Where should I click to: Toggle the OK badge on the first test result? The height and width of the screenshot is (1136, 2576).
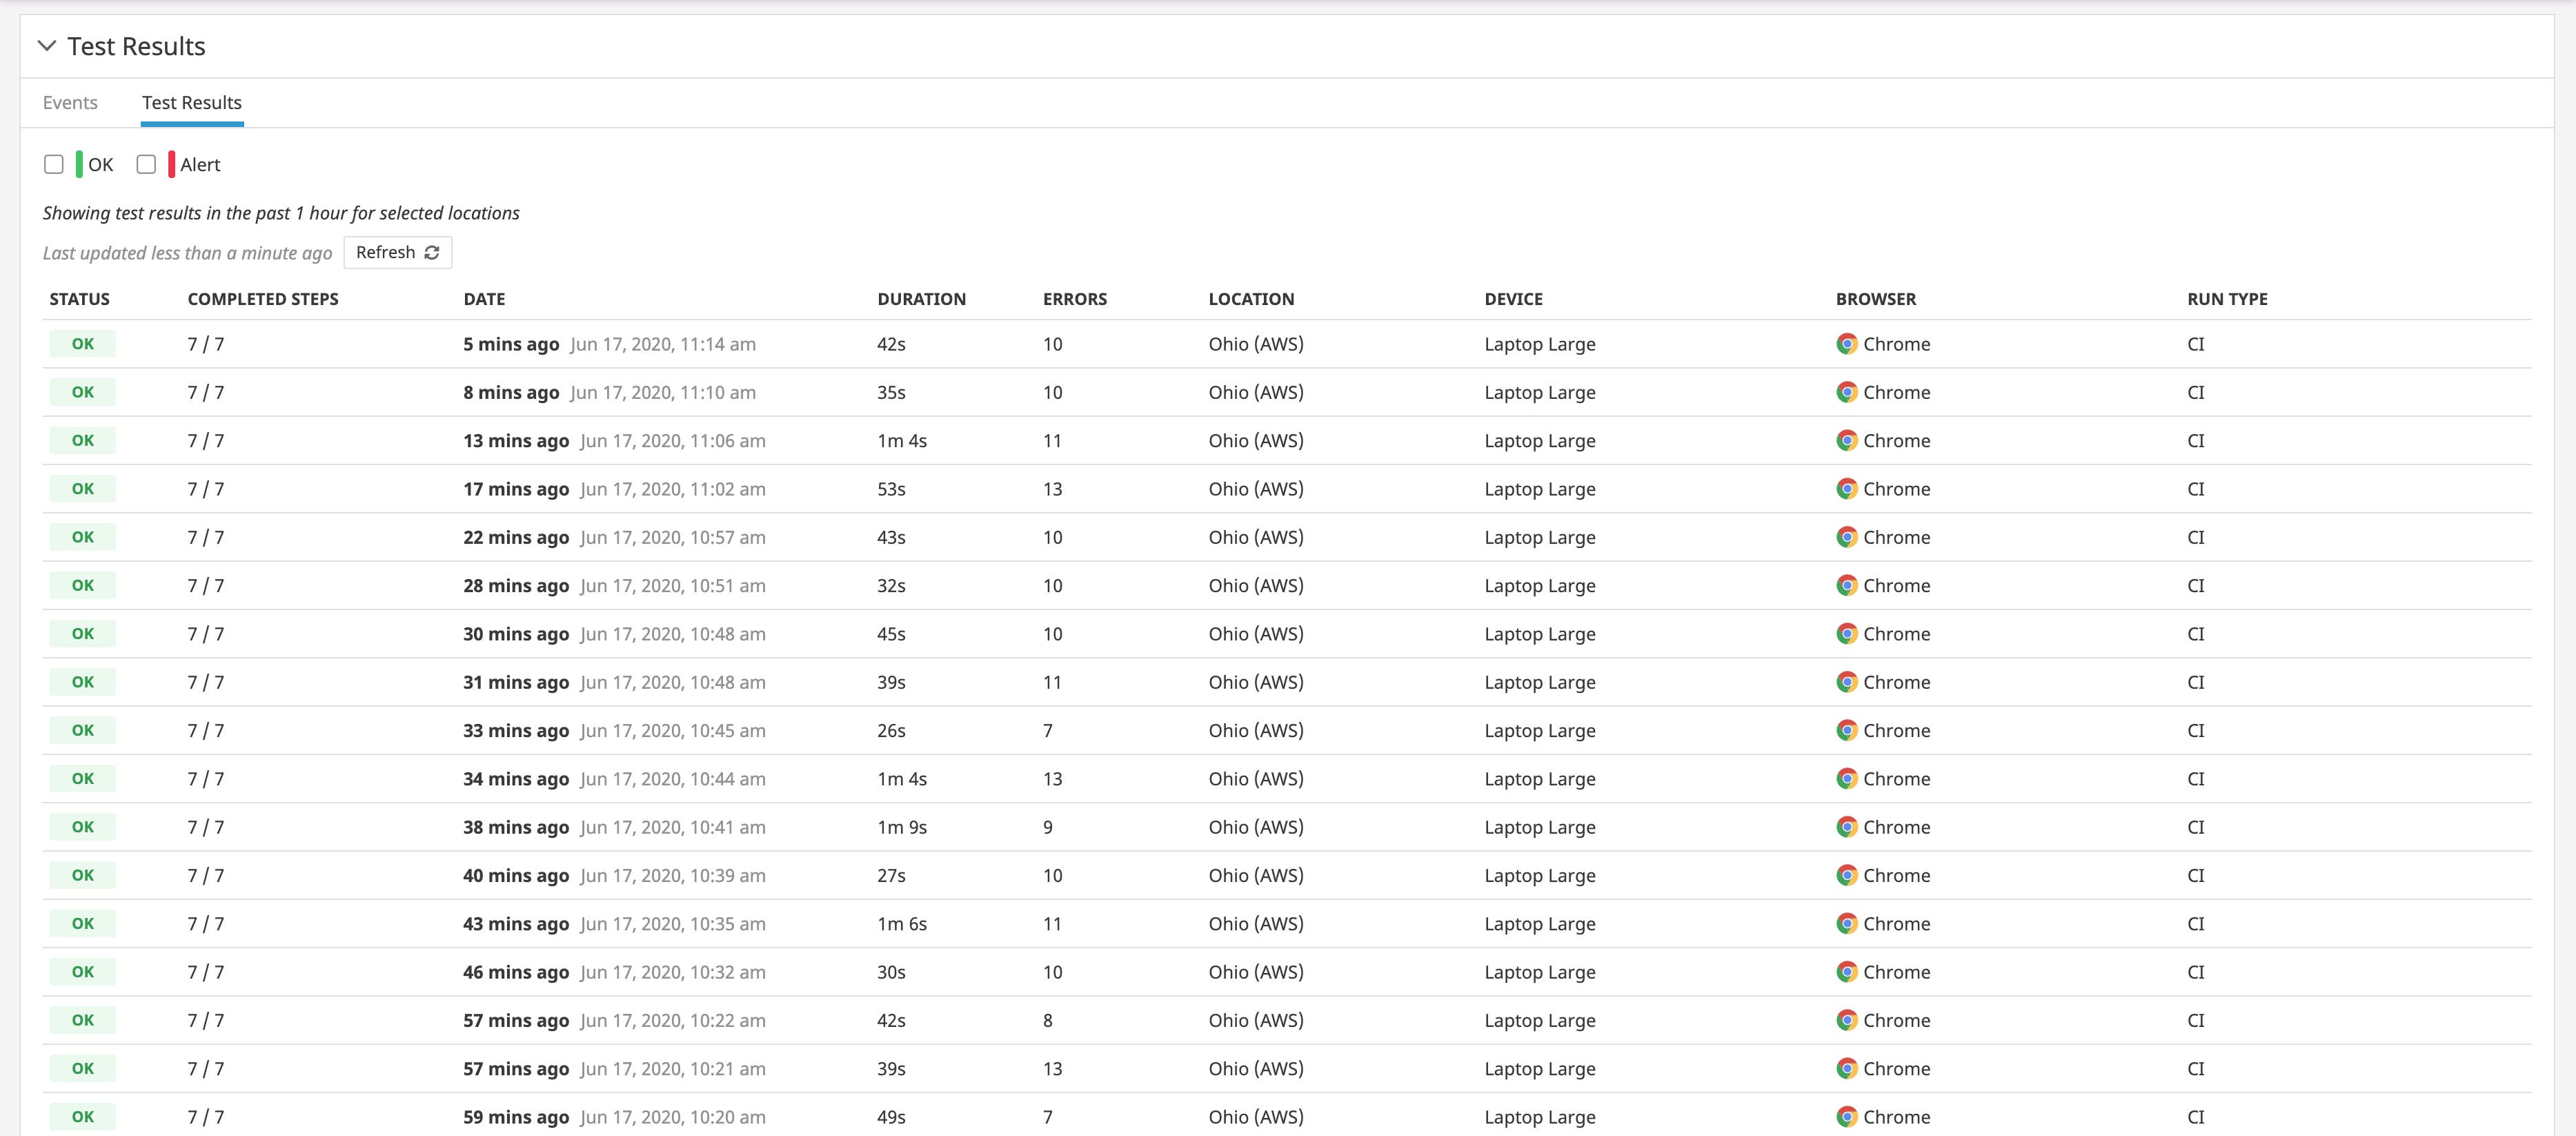click(x=82, y=343)
